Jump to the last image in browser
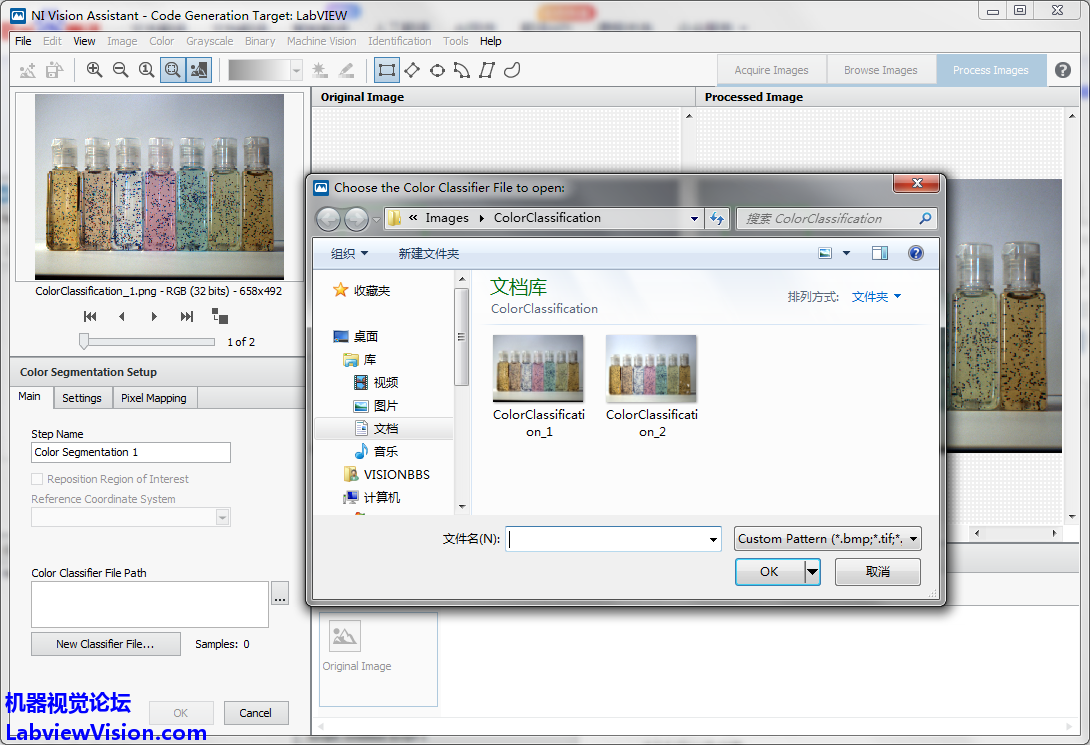 tap(187, 317)
